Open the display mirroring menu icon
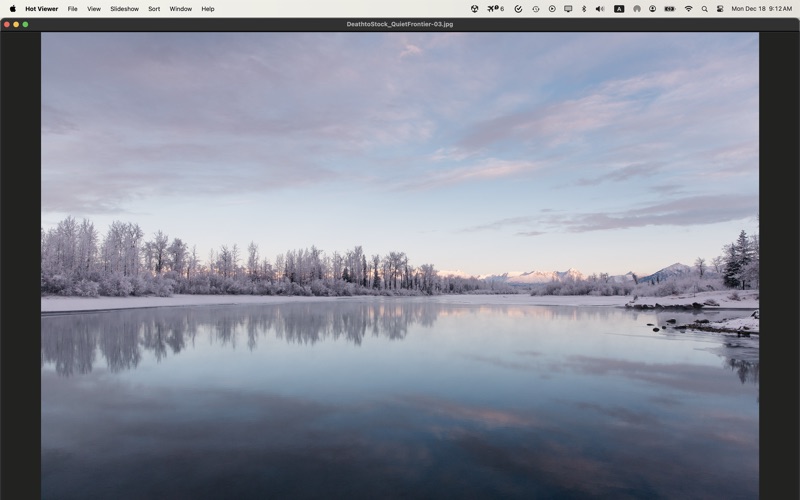Image resolution: width=800 pixels, height=500 pixels. point(568,9)
